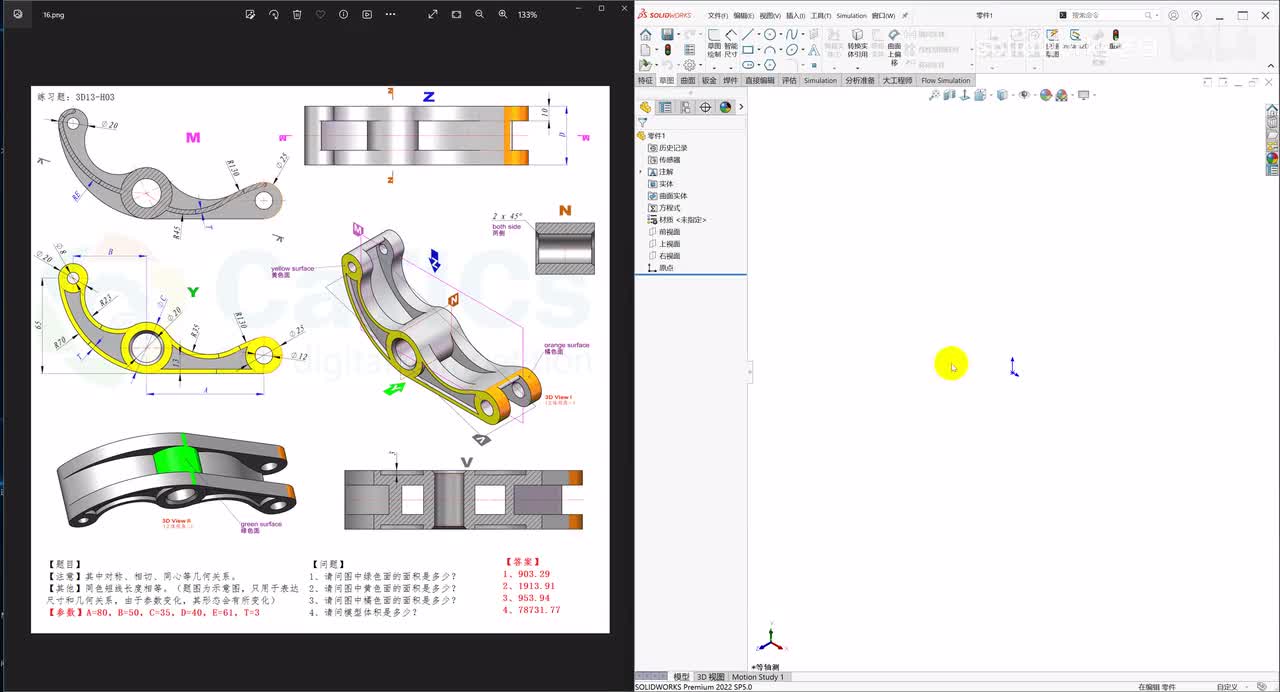Select 原点 (Origin) in feature tree
This screenshot has width=1280, height=692.
(x=660, y=268)
